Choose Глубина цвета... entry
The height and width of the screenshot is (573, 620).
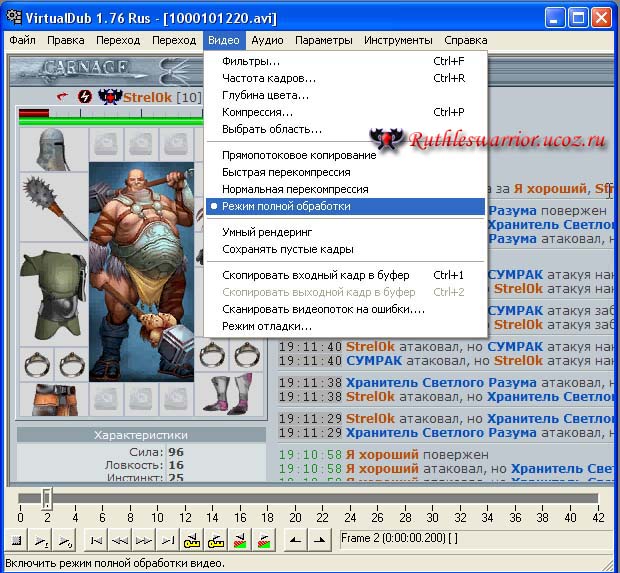click(x=345, y=95)
